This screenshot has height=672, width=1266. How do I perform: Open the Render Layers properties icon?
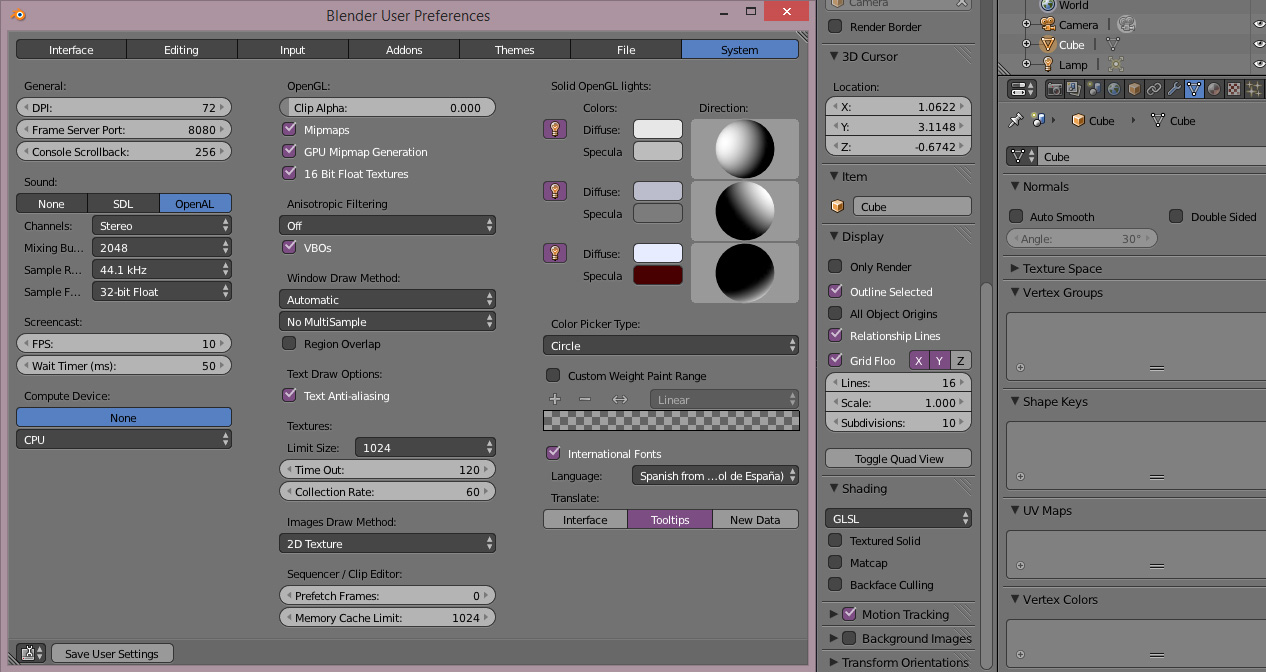click(1074, 89)
